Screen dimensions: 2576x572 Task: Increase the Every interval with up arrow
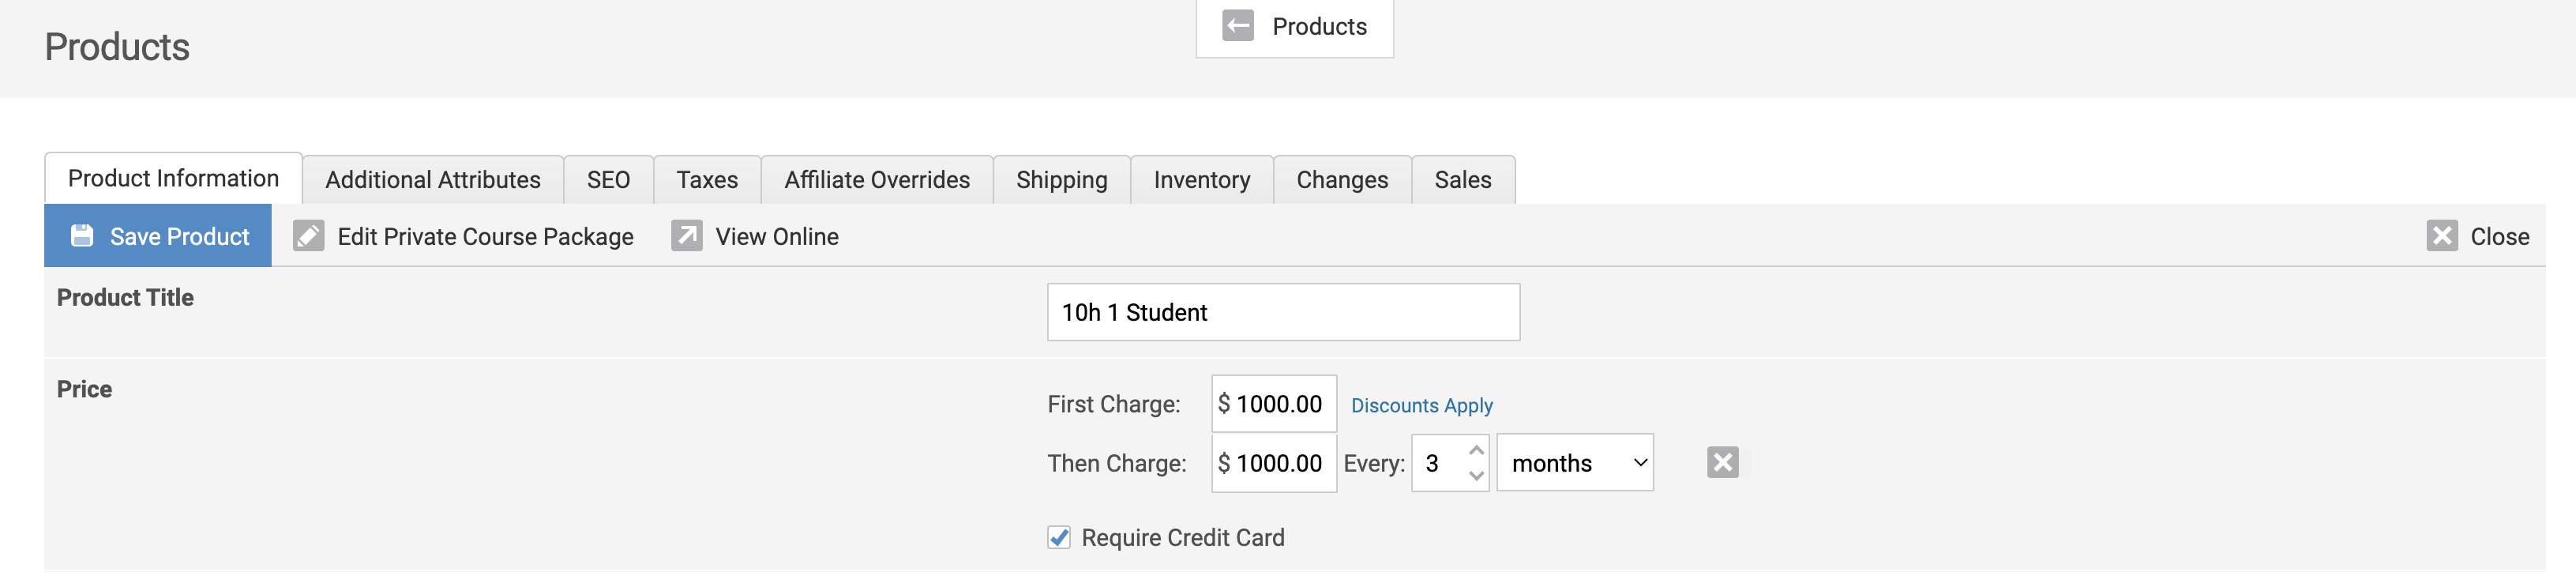(1476, 451)
